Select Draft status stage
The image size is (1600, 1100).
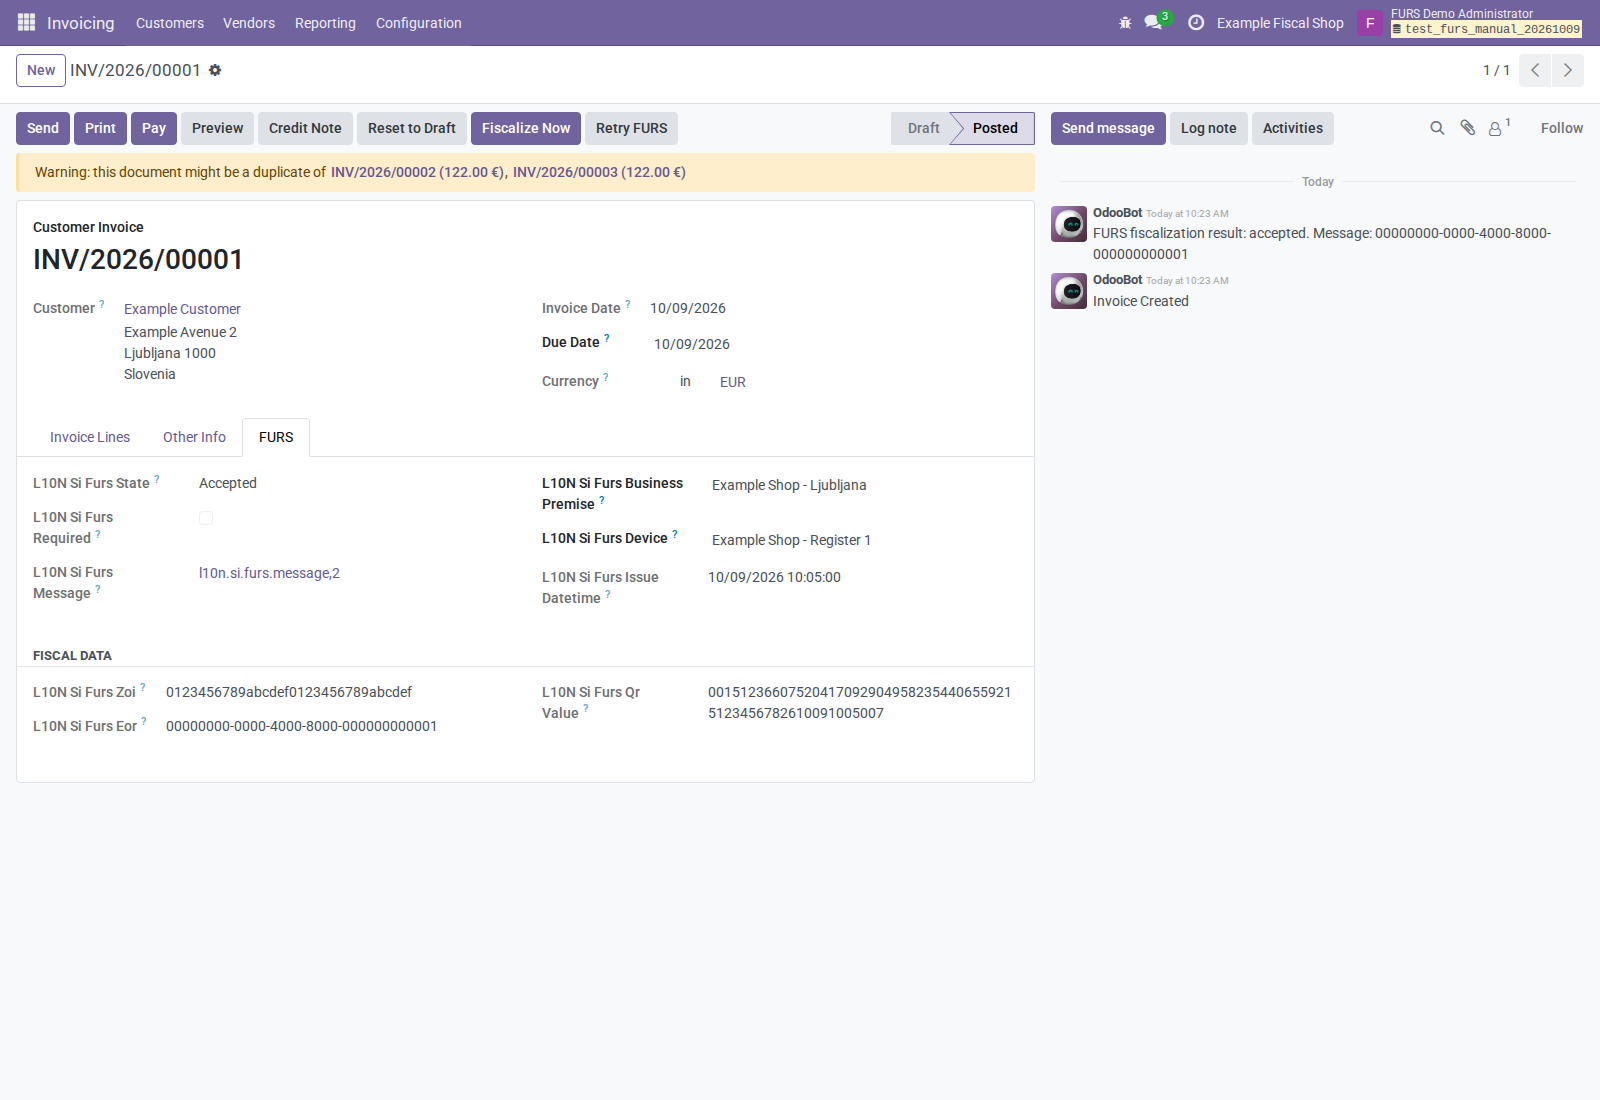pyautogui.click(x=923, y=128)
